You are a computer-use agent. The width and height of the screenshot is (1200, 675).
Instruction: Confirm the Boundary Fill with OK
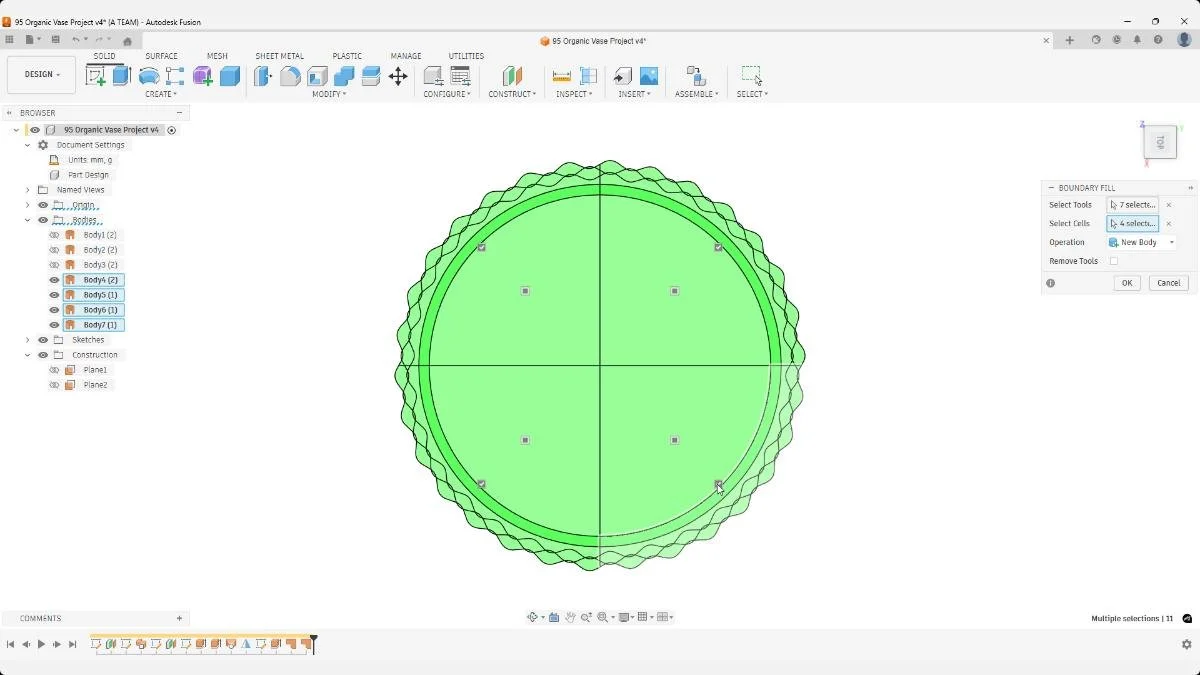point(1126,282)
